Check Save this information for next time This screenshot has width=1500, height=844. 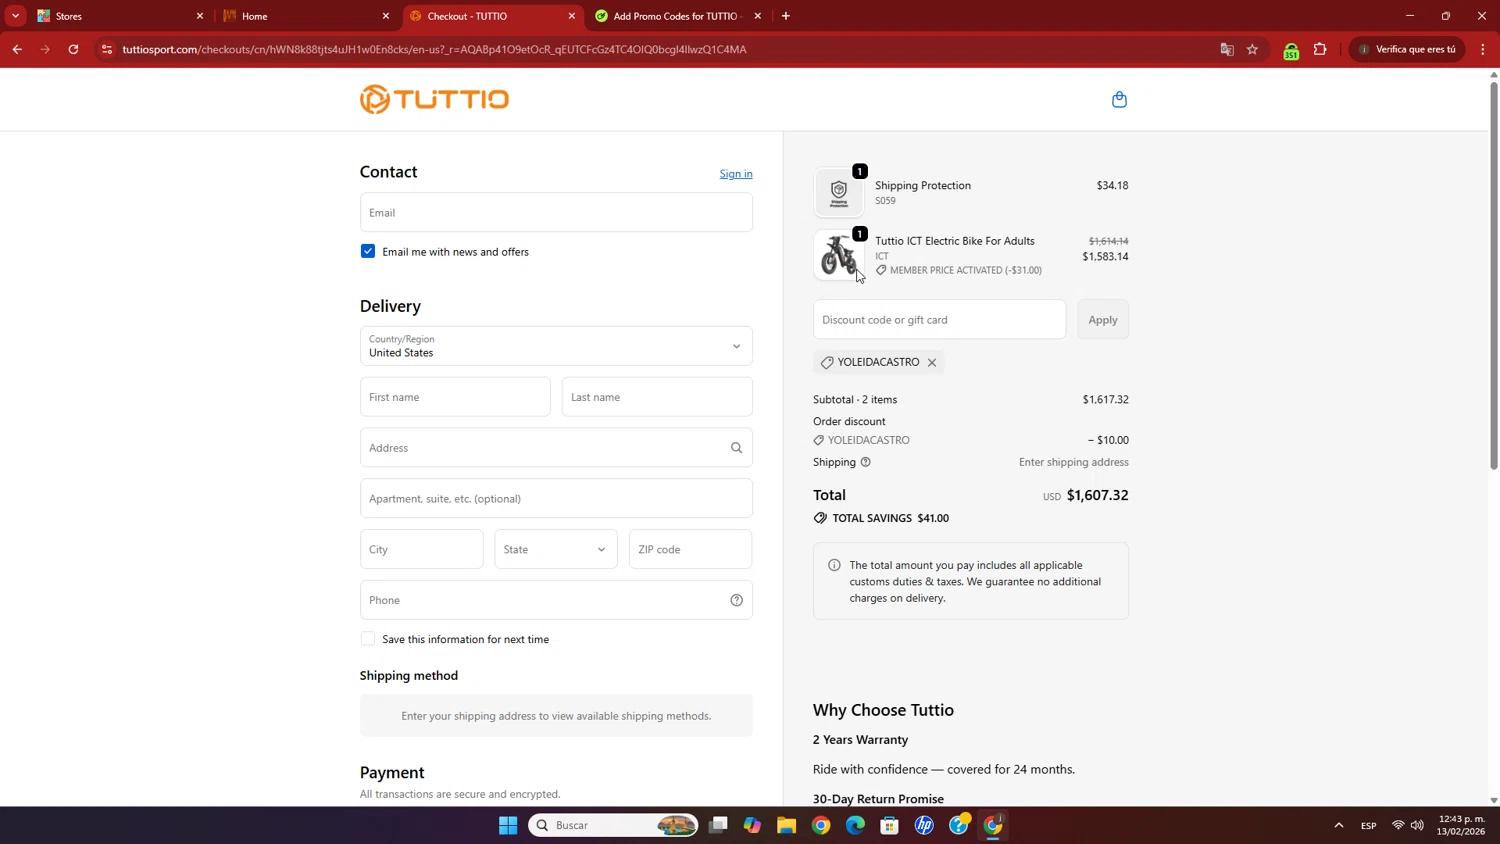368,639
